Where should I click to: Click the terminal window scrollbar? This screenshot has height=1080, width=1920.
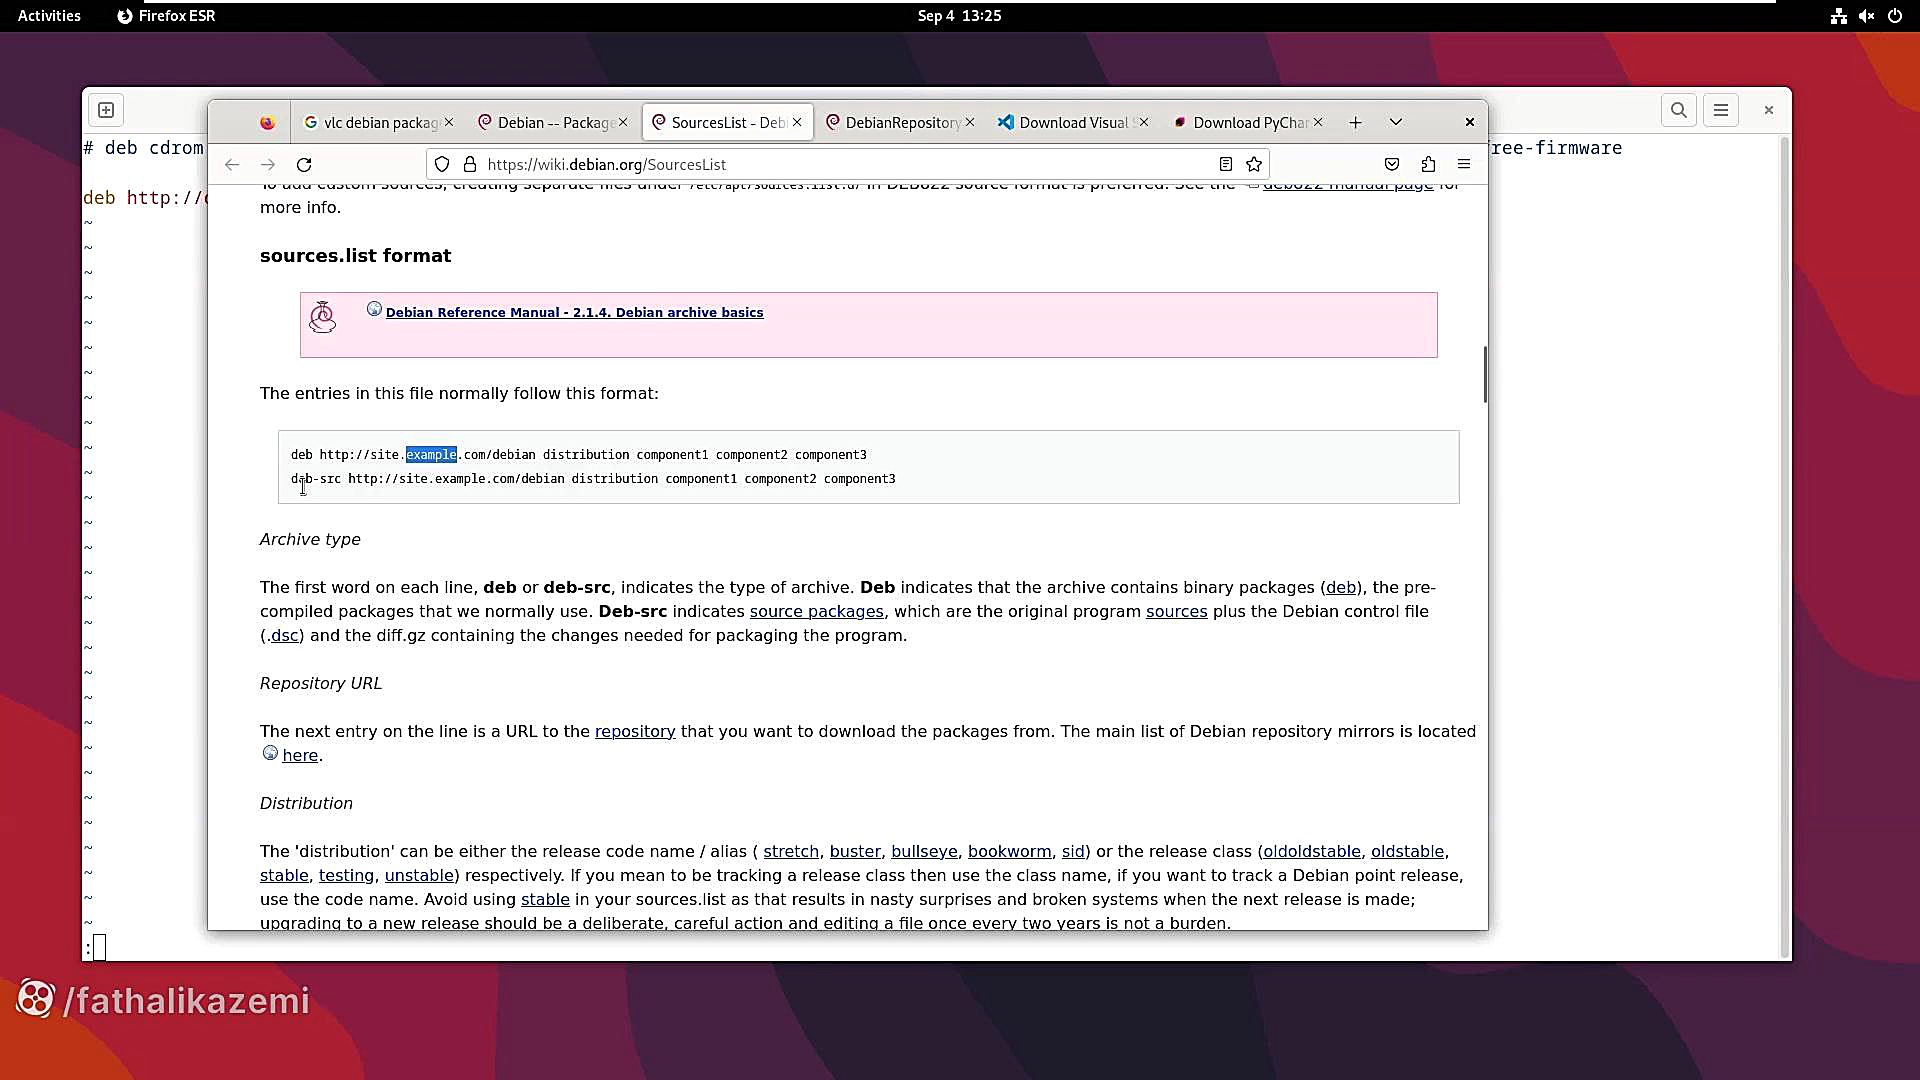point(1785,546)
